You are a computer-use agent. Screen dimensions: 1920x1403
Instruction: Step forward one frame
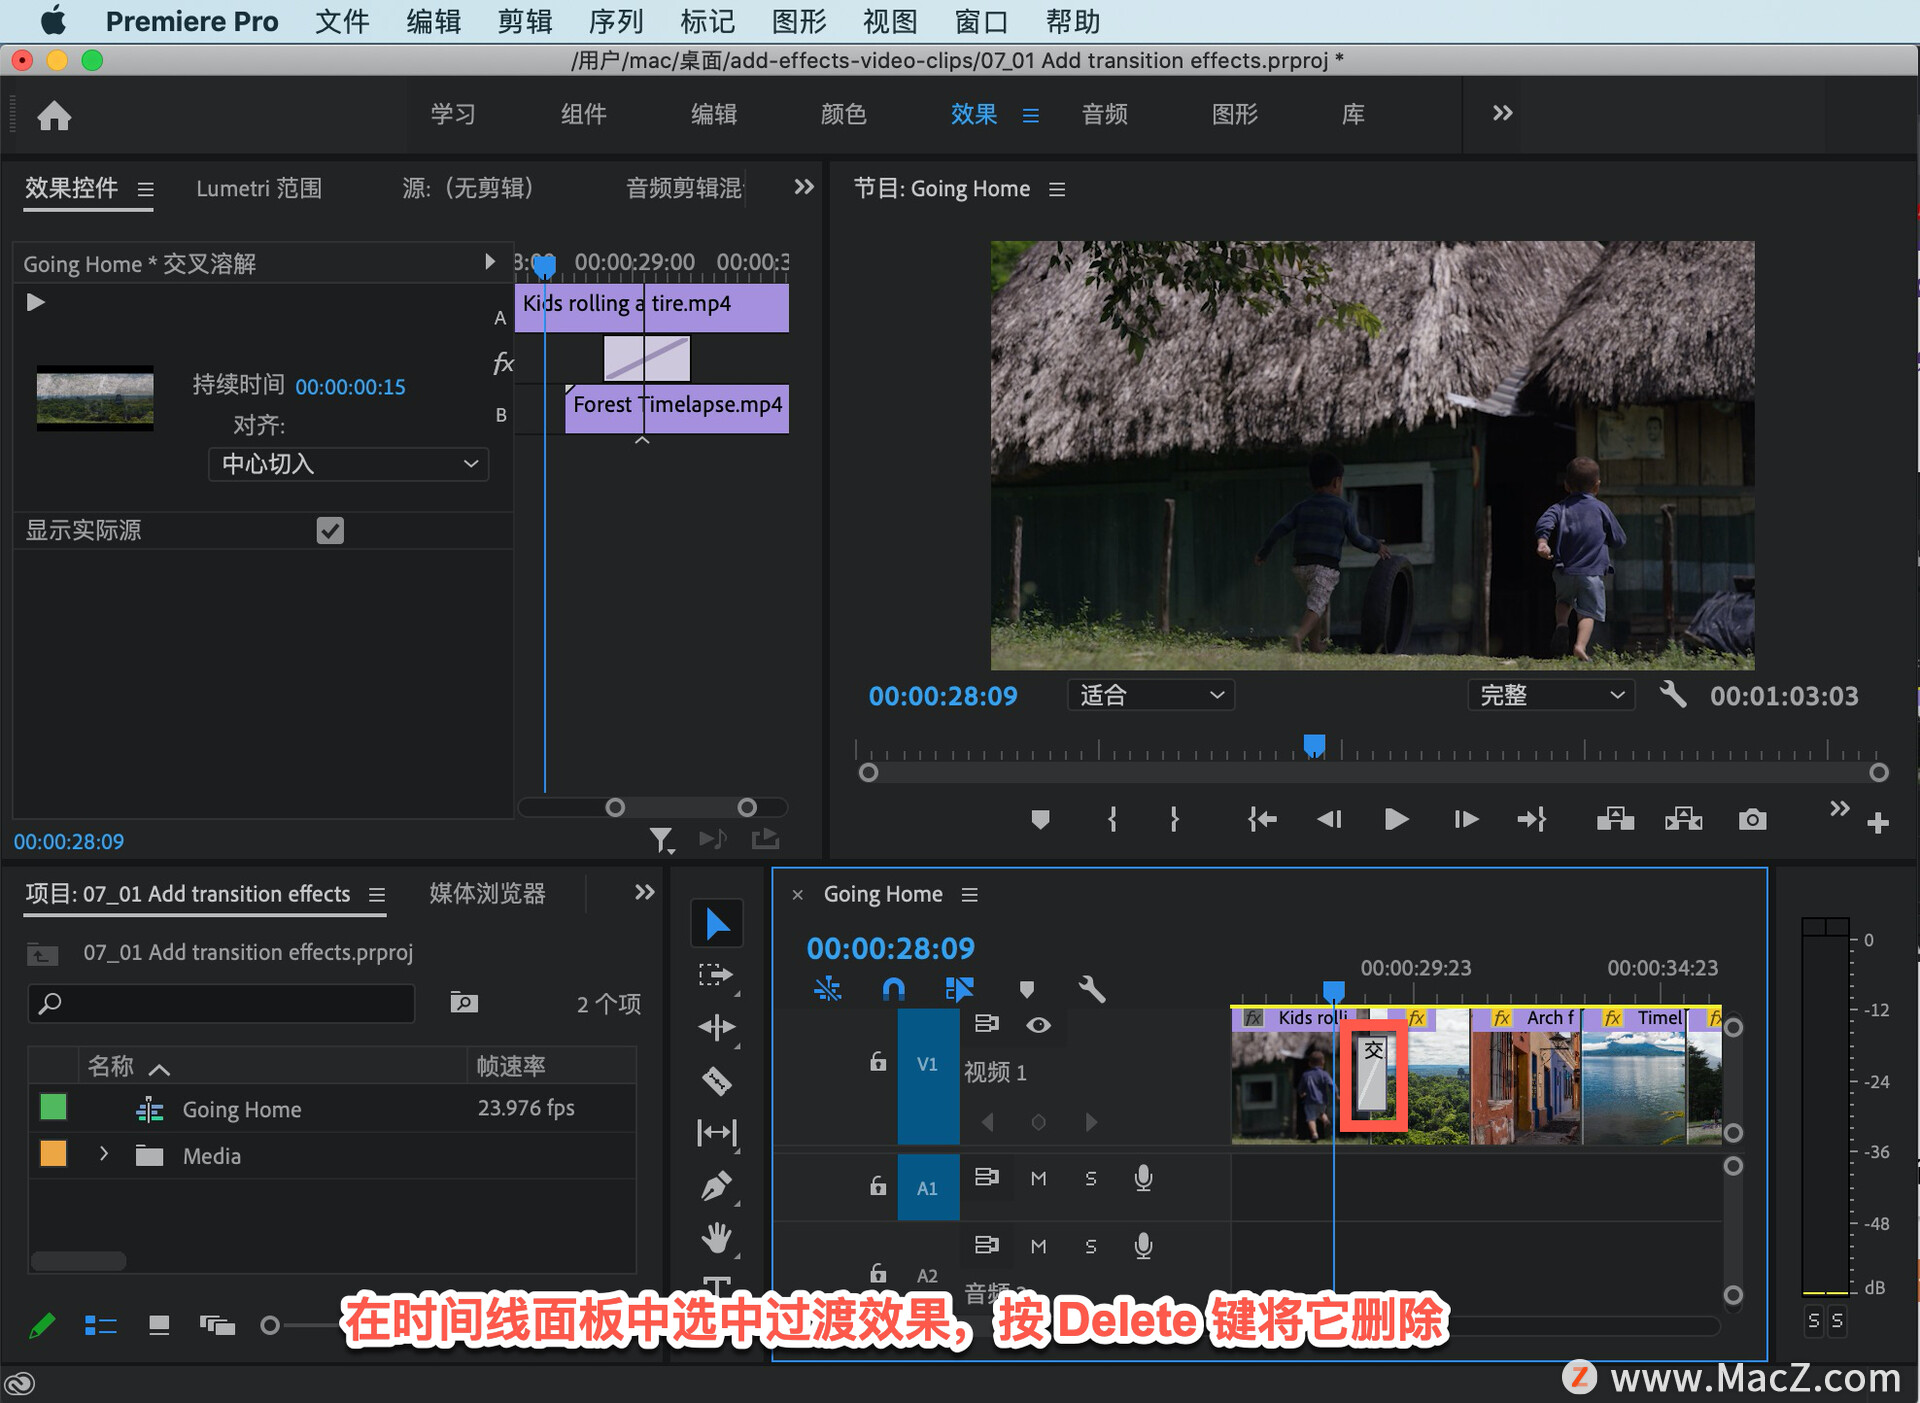[1465, 820]
